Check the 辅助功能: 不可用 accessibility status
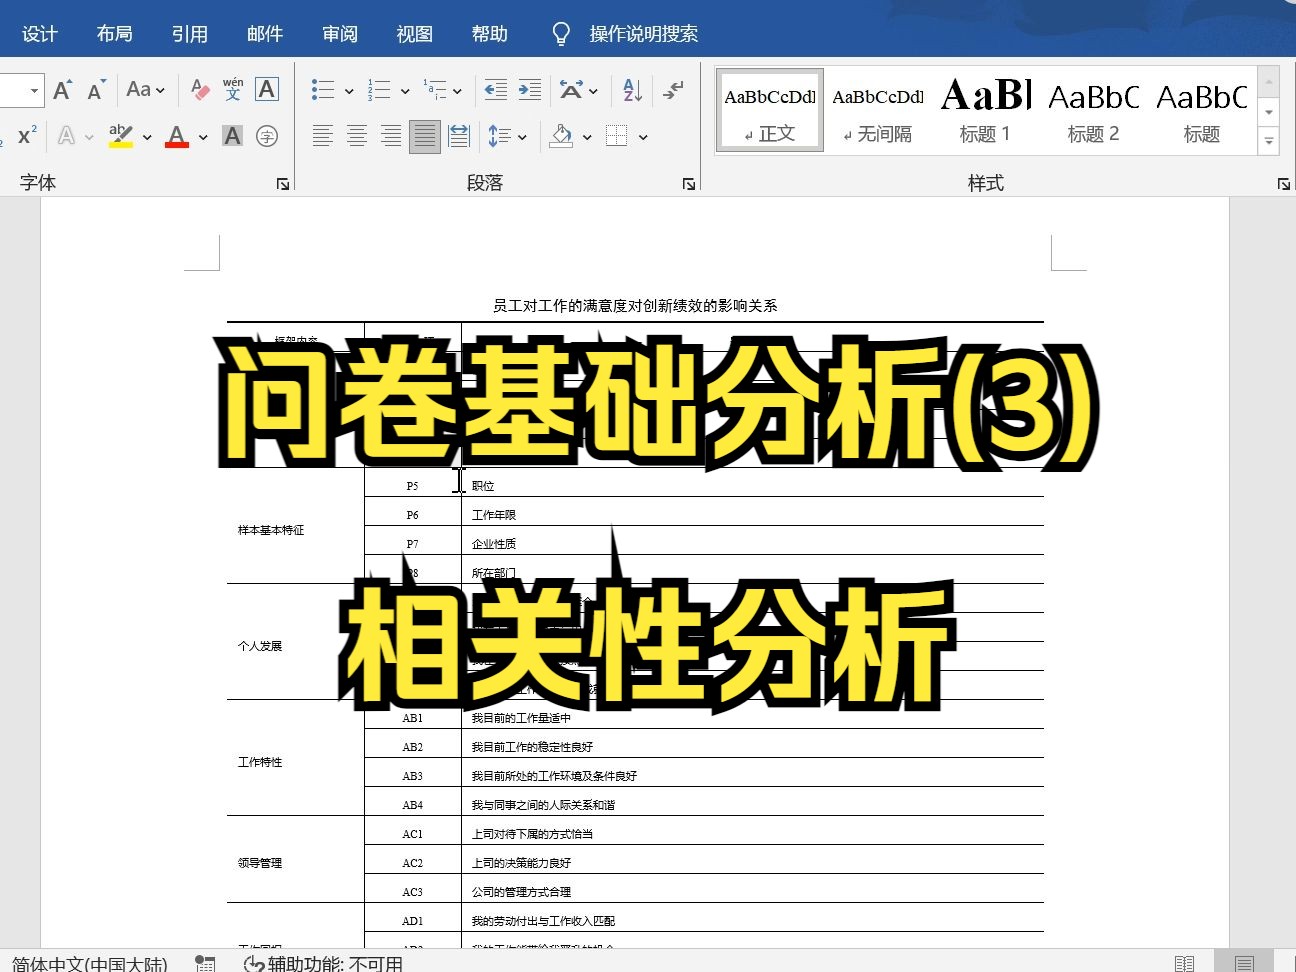 [x=324, y=963]
